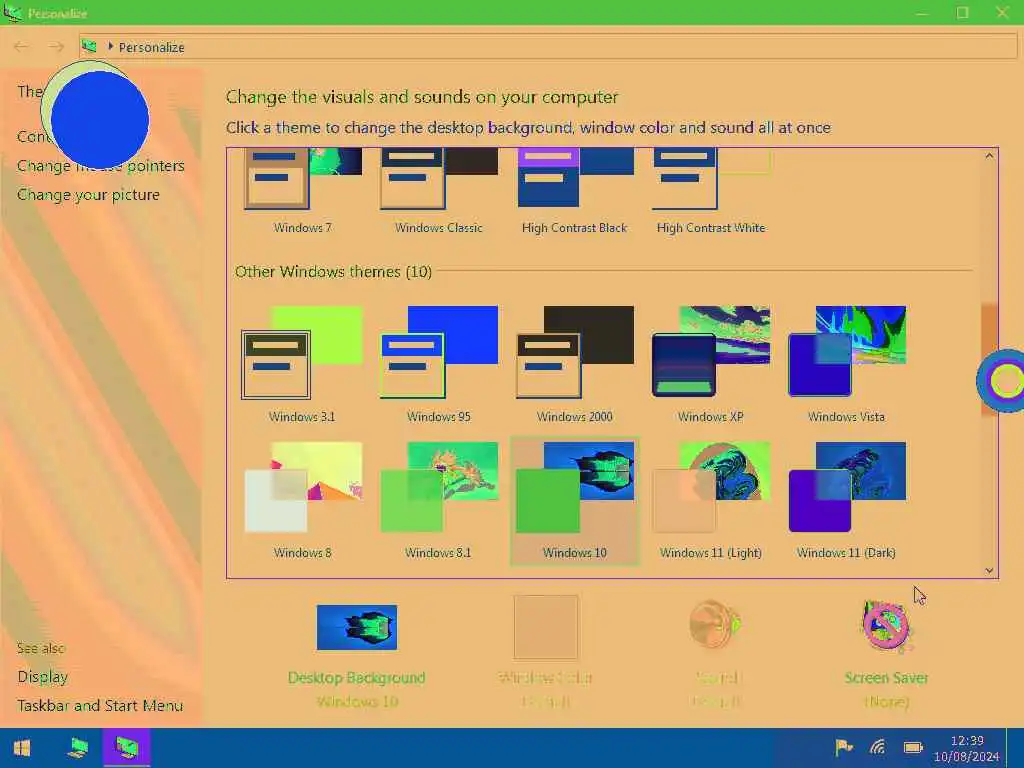Open the first pinned taskbar app
1024x768 pixels.
(78, 748)
